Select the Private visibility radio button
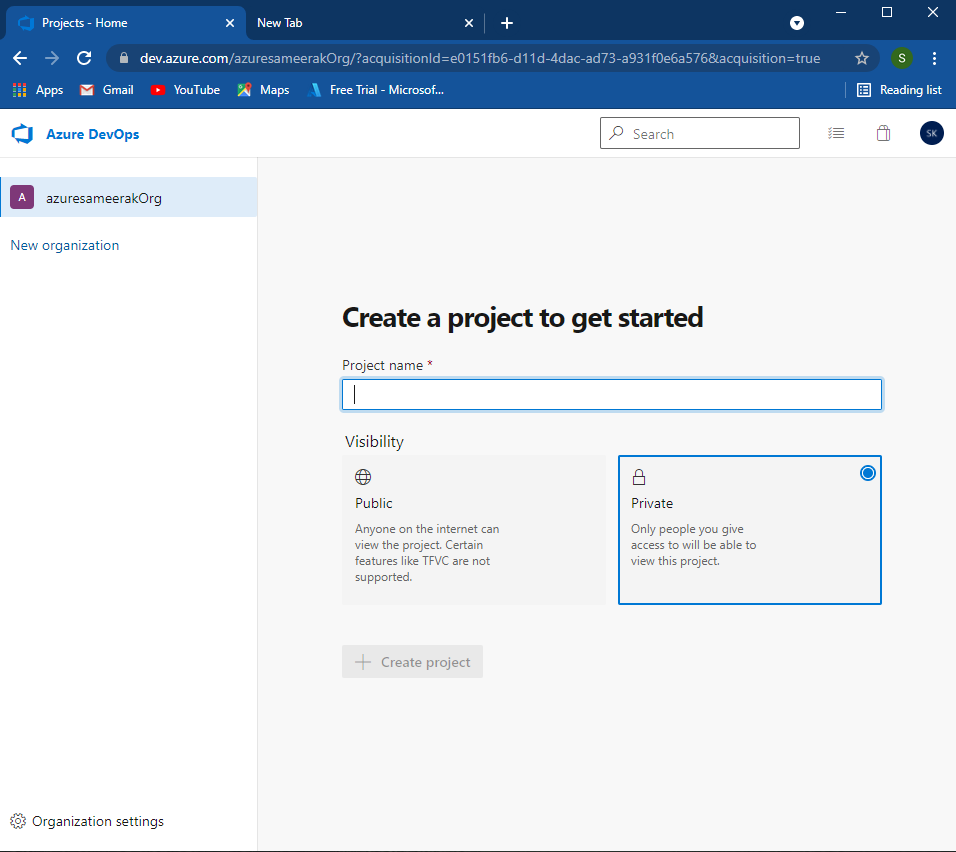Viewport: 956px width, 852px height. pos(867,472)
